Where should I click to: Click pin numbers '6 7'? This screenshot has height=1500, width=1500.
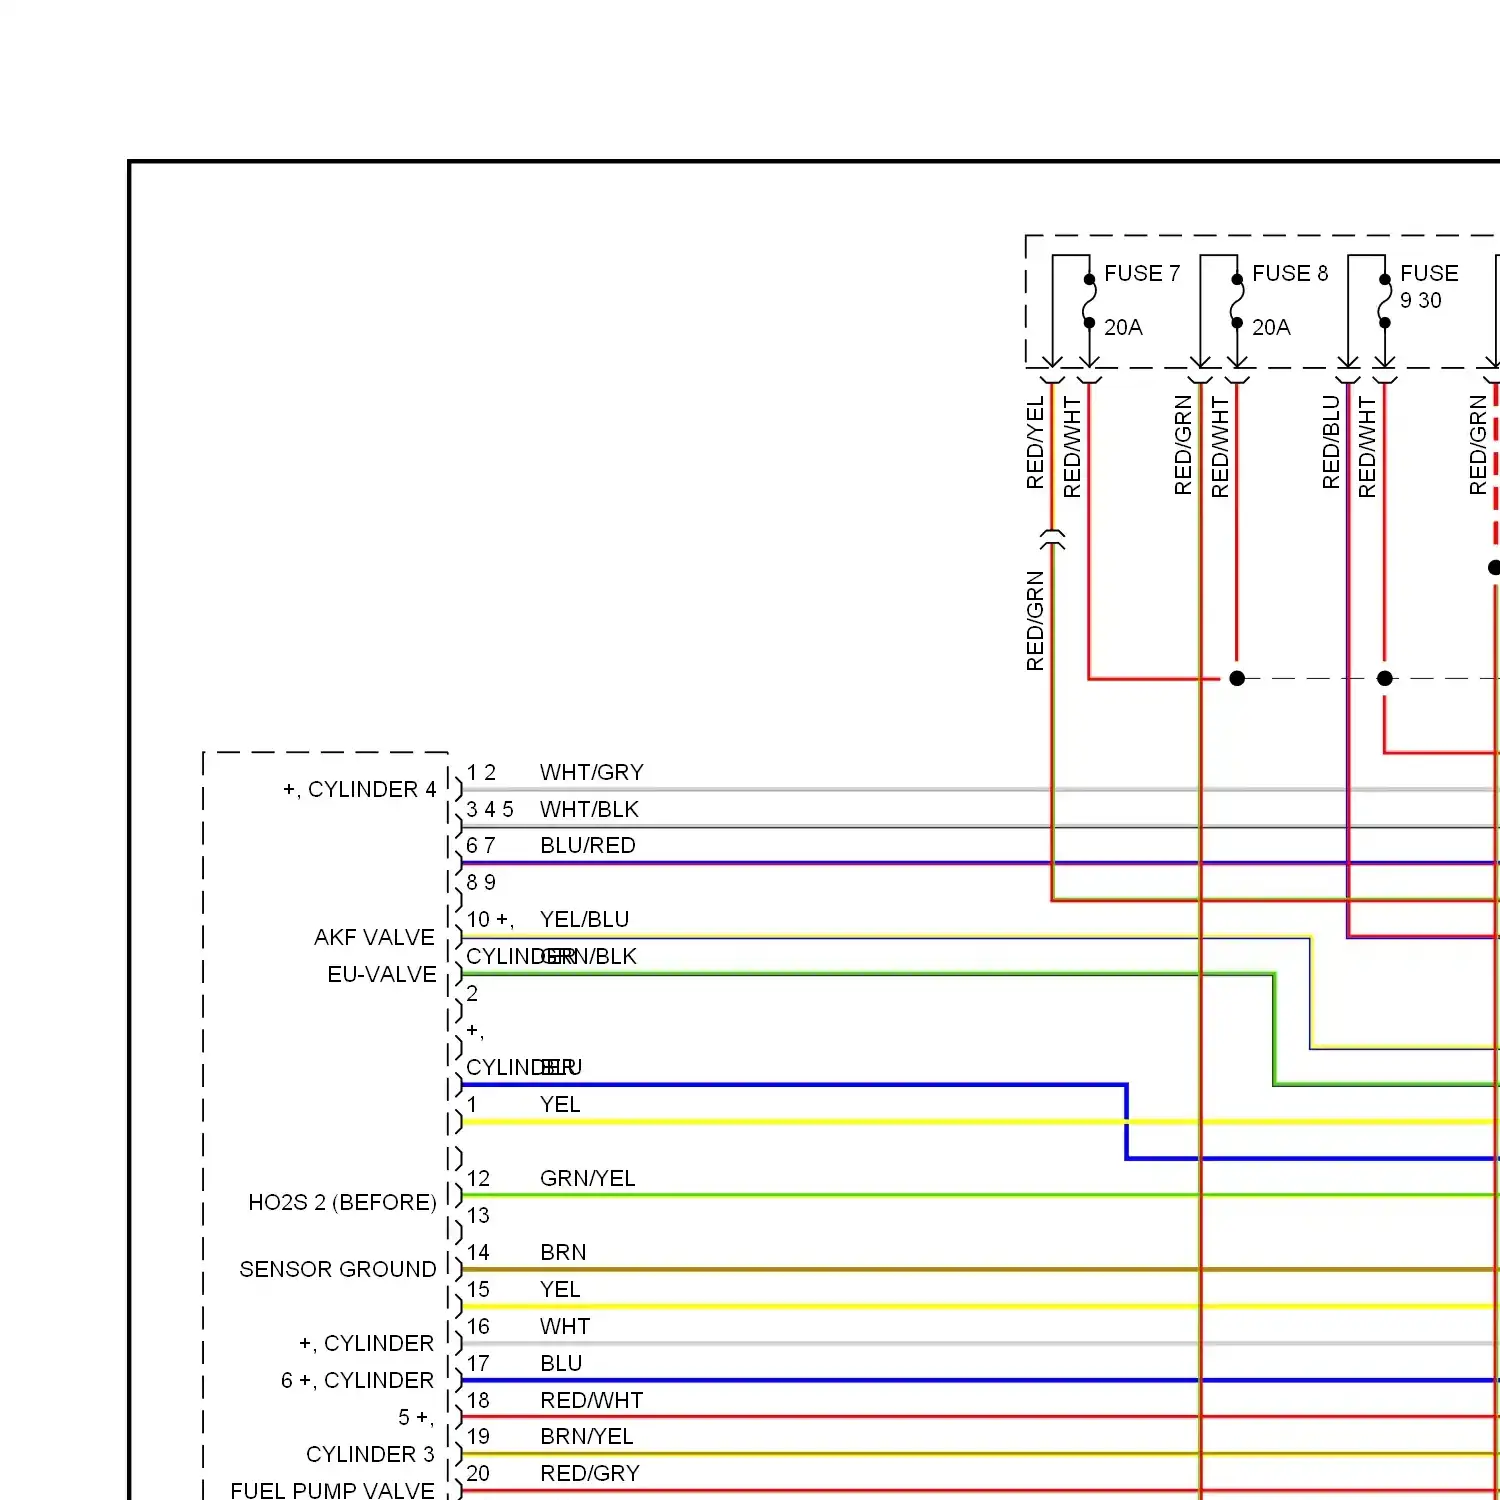point(481,845)
